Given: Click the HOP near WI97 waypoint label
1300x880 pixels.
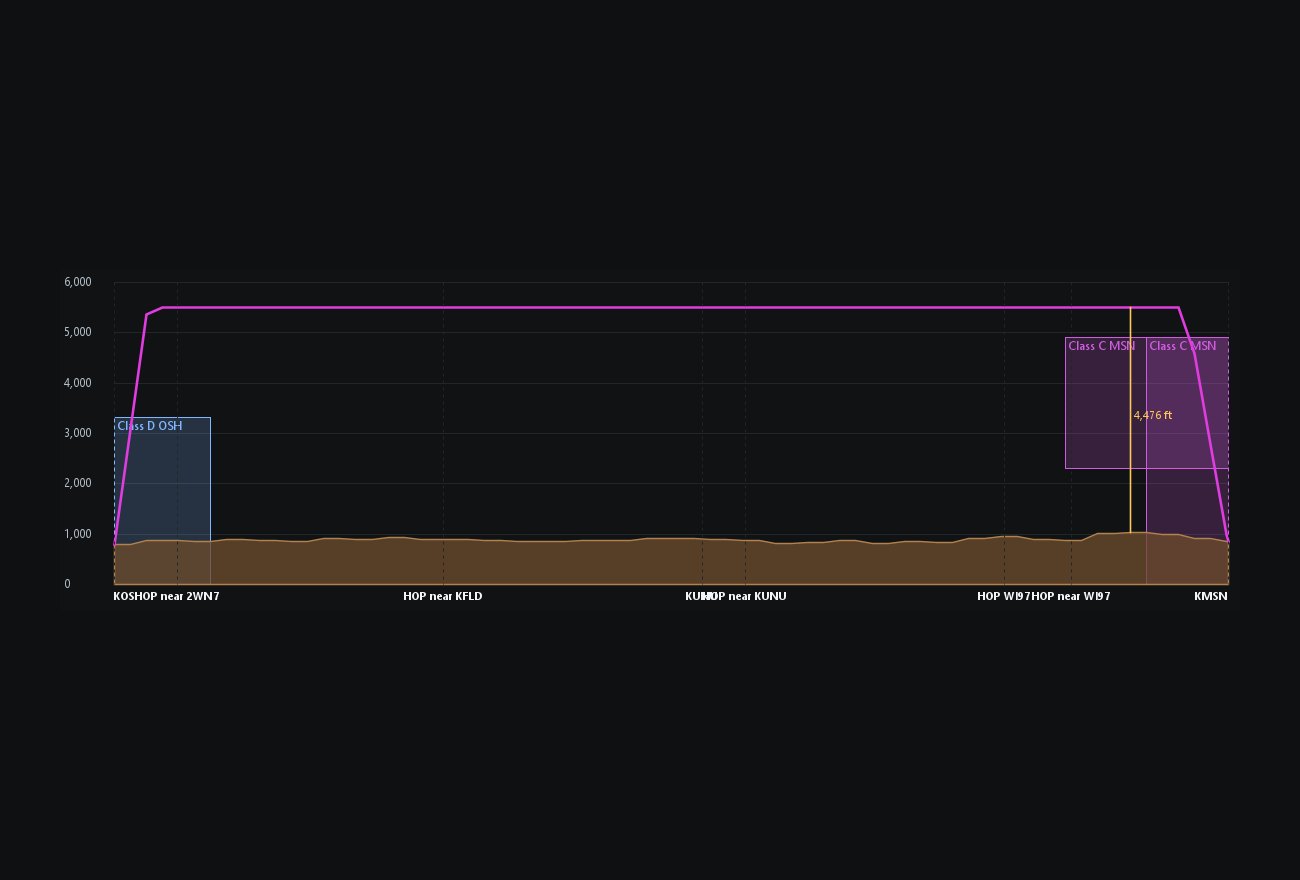Looking at the screenshot, I should tap(1071, 596).
